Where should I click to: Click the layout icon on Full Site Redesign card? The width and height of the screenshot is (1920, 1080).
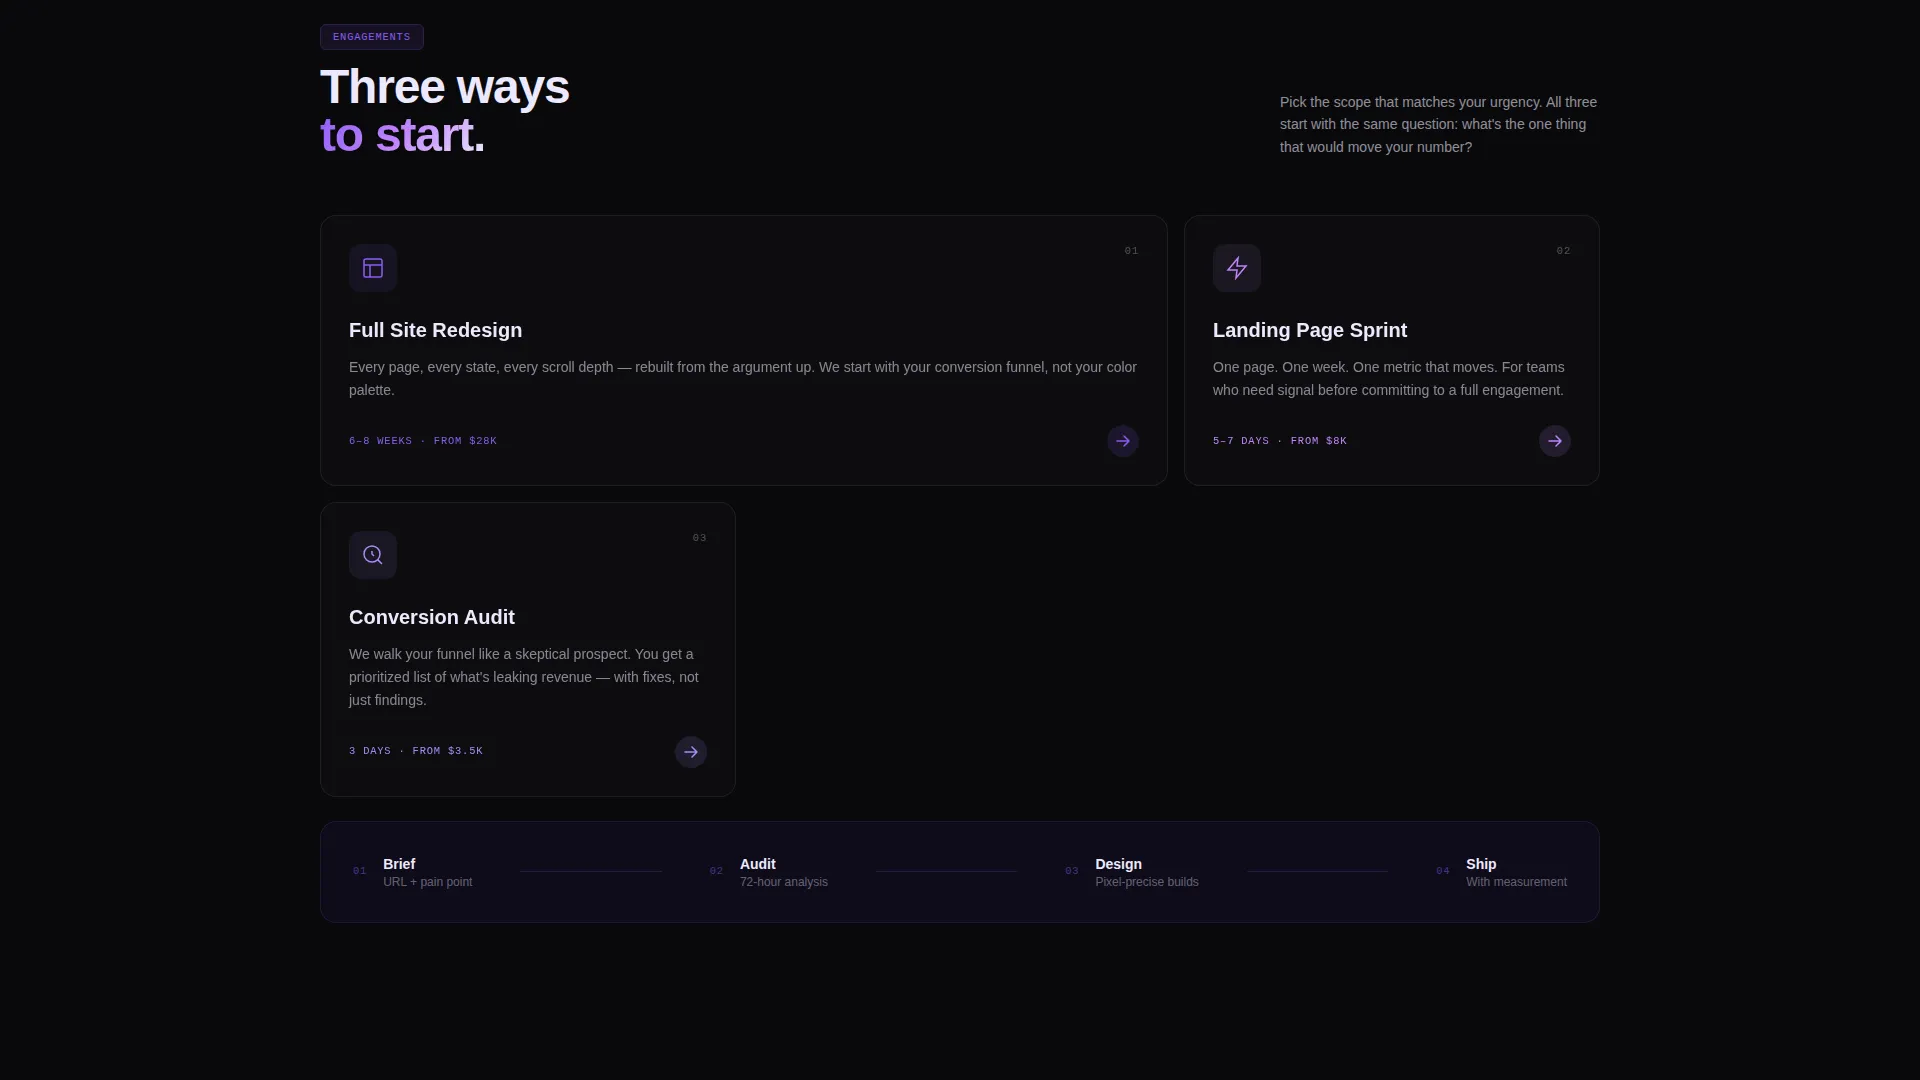click(373, 268)
